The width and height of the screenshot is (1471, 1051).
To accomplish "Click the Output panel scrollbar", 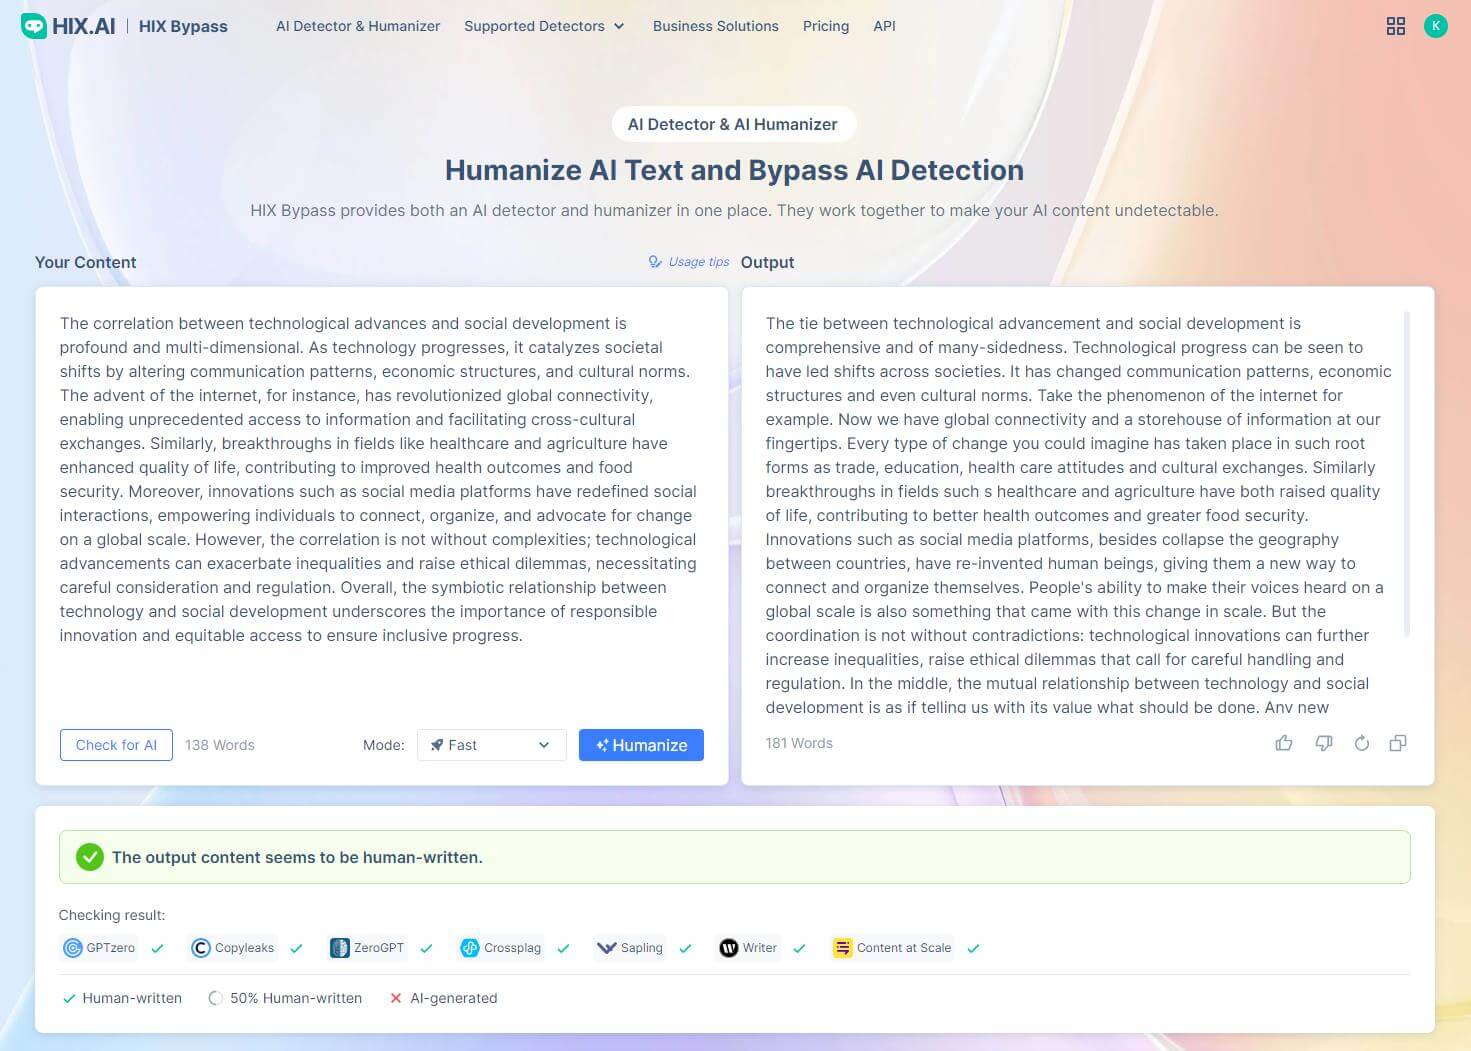I will (1407, 474).
